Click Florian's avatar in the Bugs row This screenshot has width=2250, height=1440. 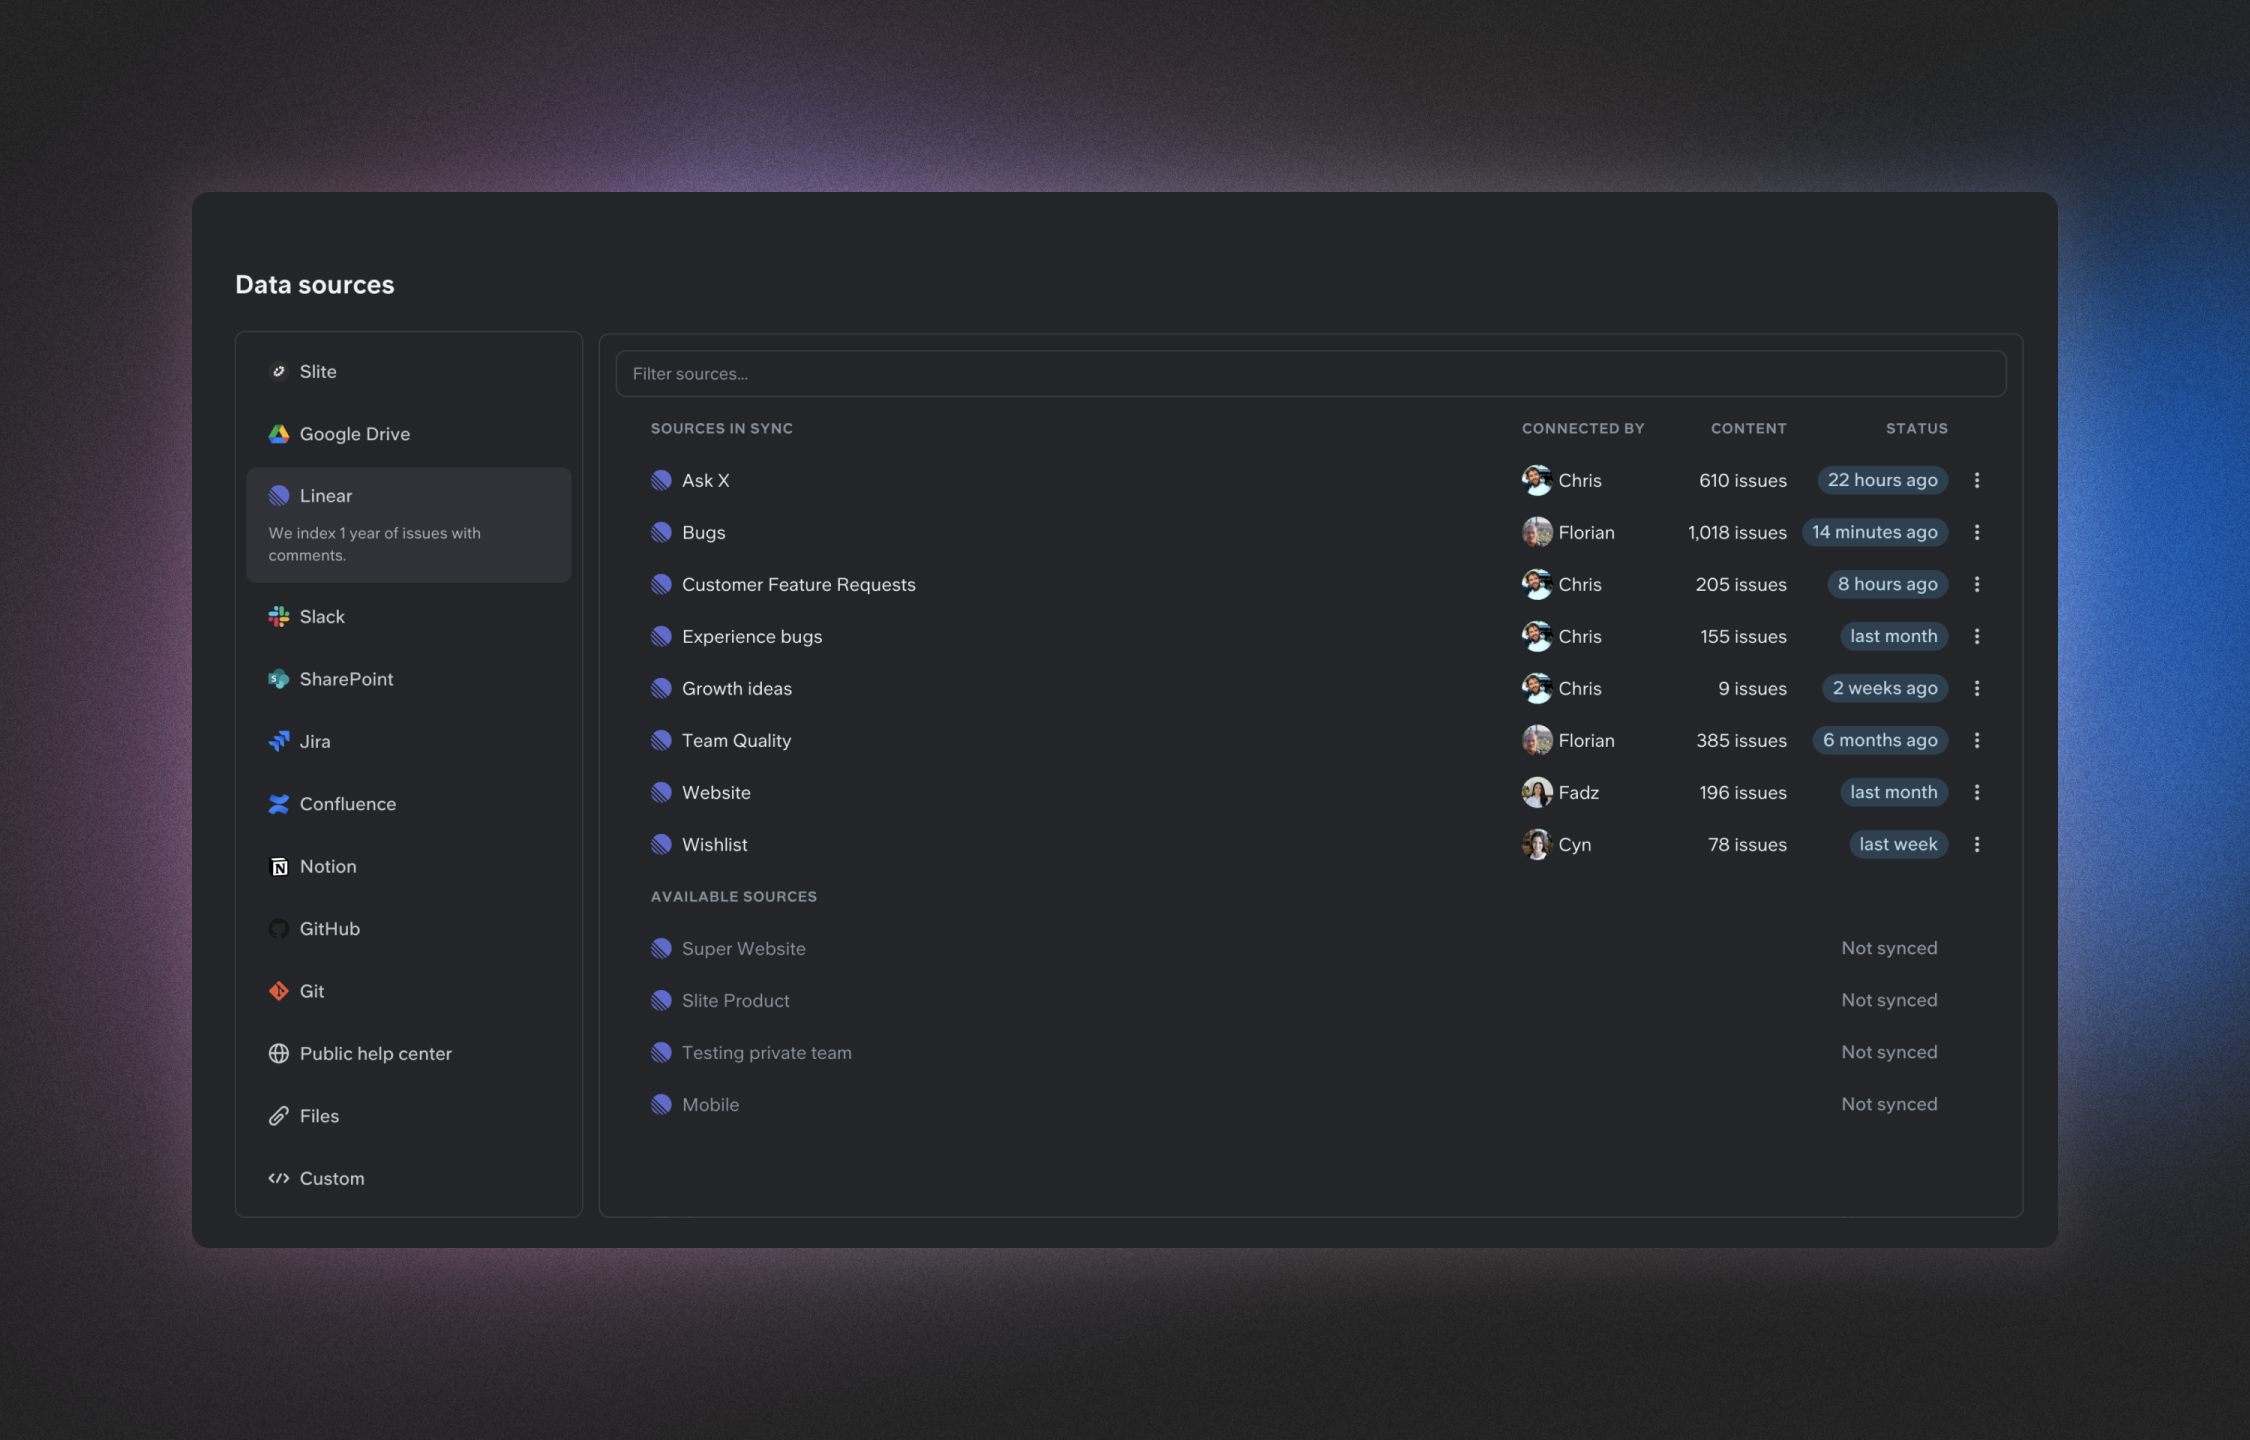point(1537,532)
